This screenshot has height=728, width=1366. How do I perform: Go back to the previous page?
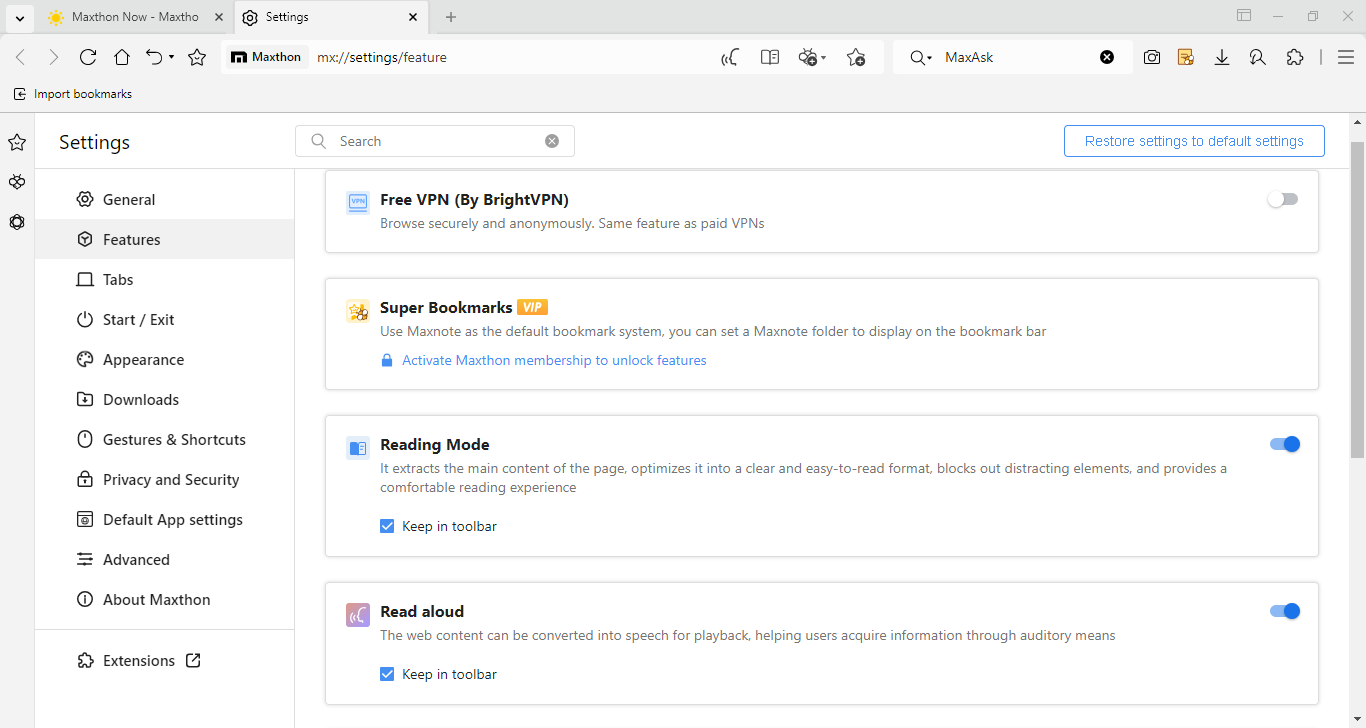21,57
